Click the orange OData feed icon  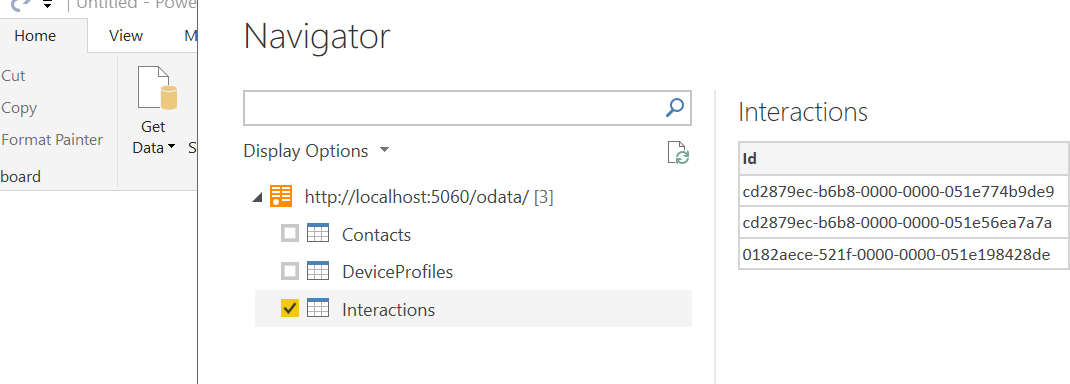pos(280,196)
